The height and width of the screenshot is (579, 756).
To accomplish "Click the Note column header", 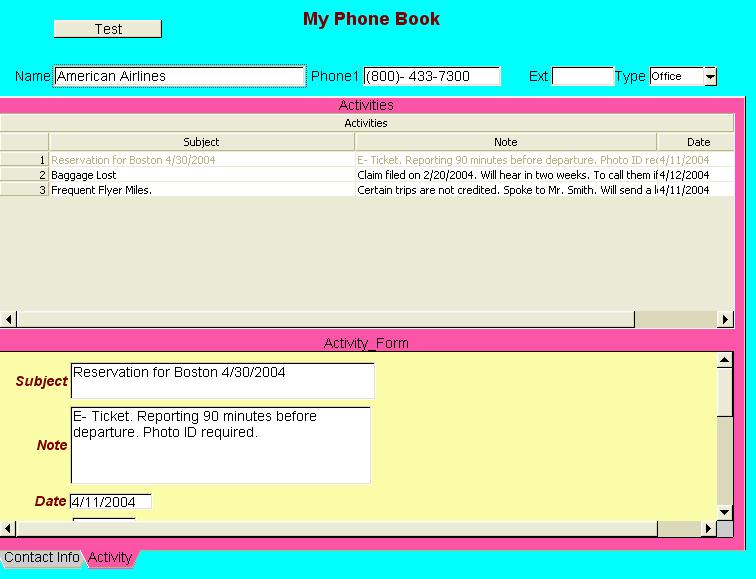I will pos(505,142).
